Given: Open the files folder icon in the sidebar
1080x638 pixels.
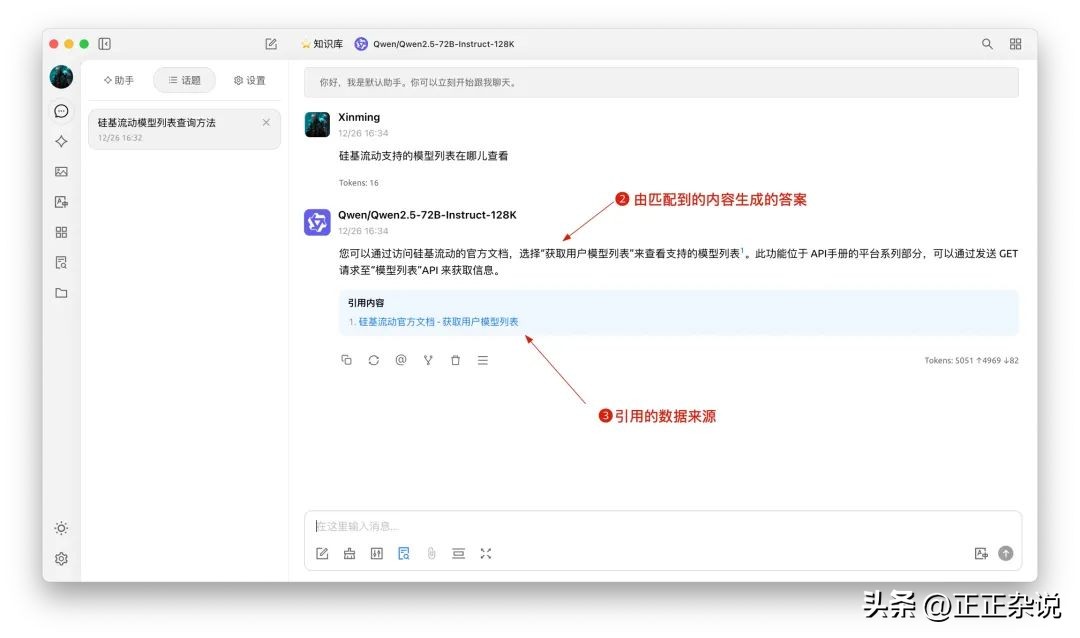Looking at the screenshot, I should pos(61,293).
